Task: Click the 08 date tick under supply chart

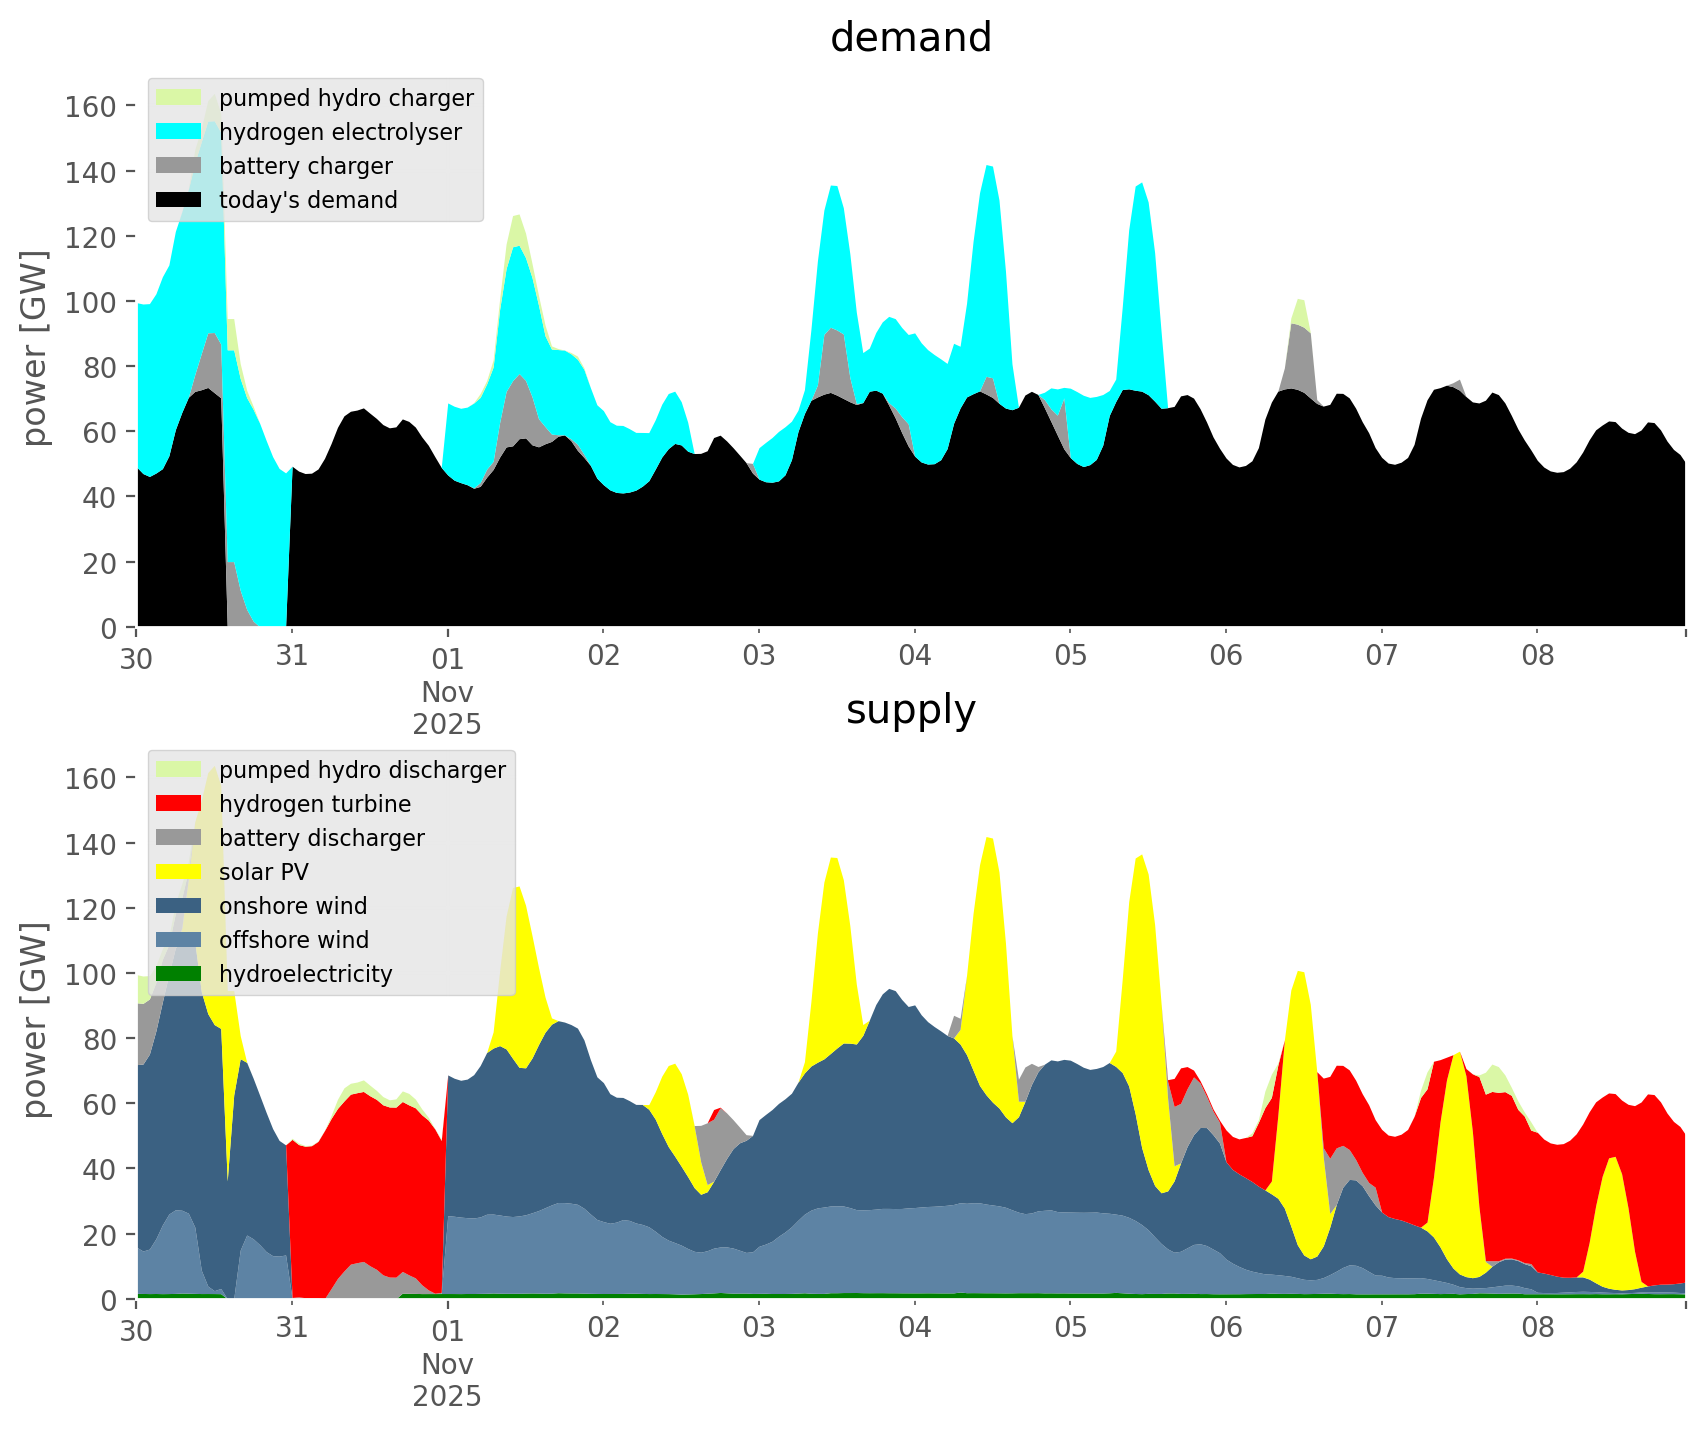Action: pos(1537,1329)
